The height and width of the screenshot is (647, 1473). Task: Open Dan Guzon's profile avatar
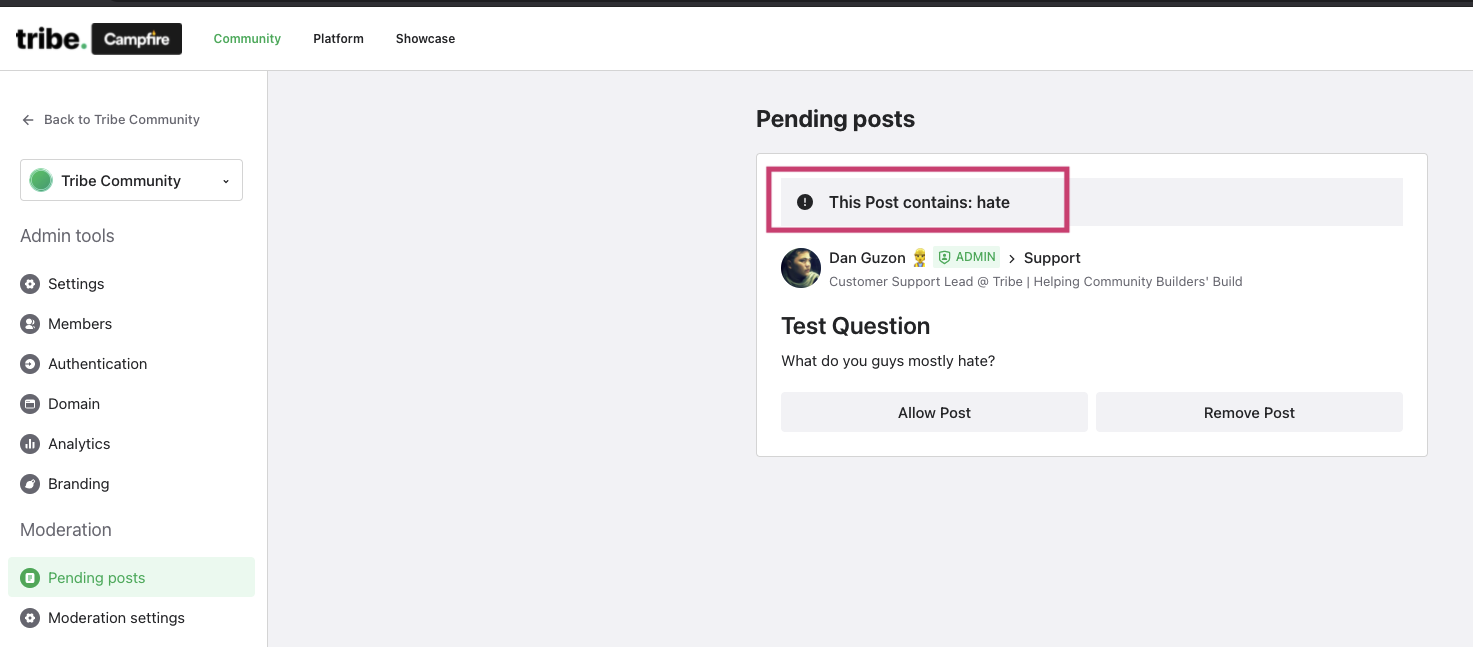(801, 268)
